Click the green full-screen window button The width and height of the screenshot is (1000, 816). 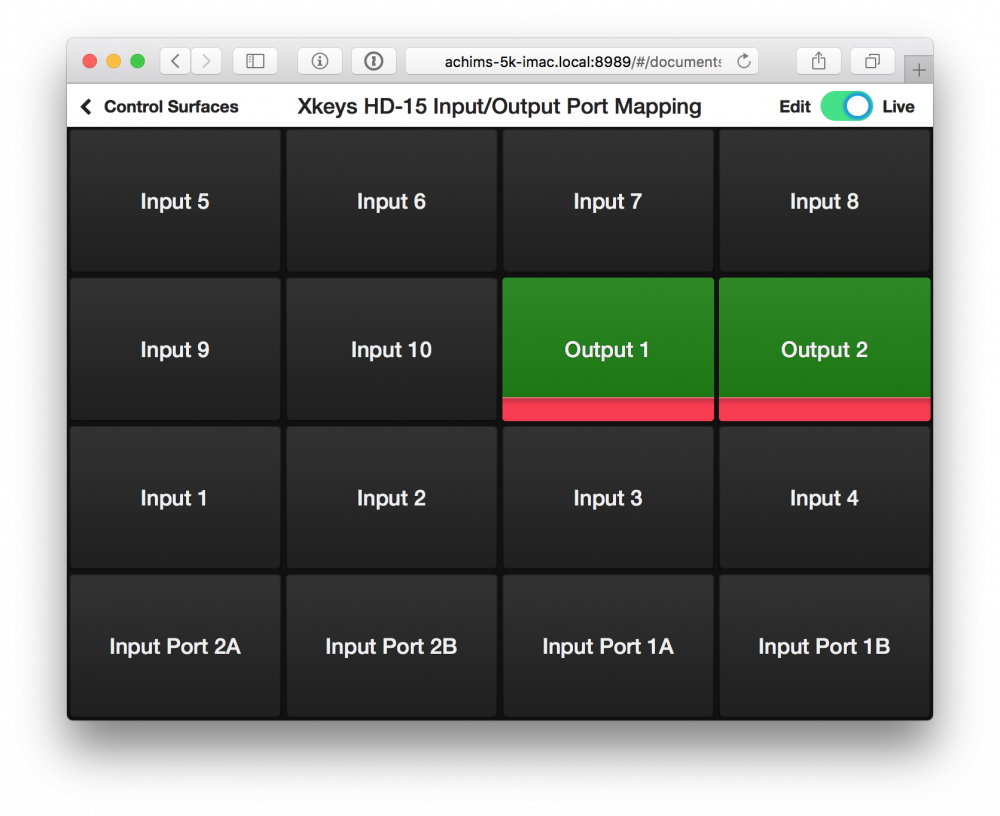click(x=137, y=61)
